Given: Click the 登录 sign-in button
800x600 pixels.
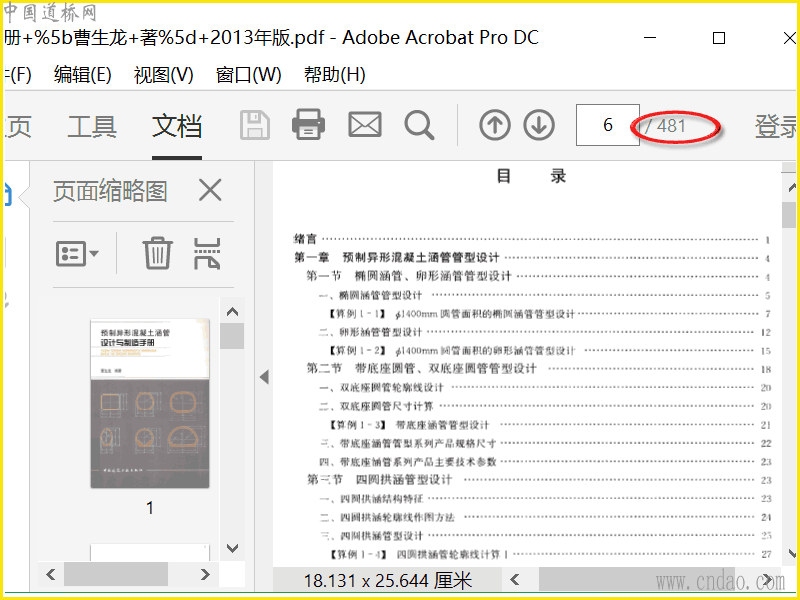Looking at the screenshot, I should (776, 126).
